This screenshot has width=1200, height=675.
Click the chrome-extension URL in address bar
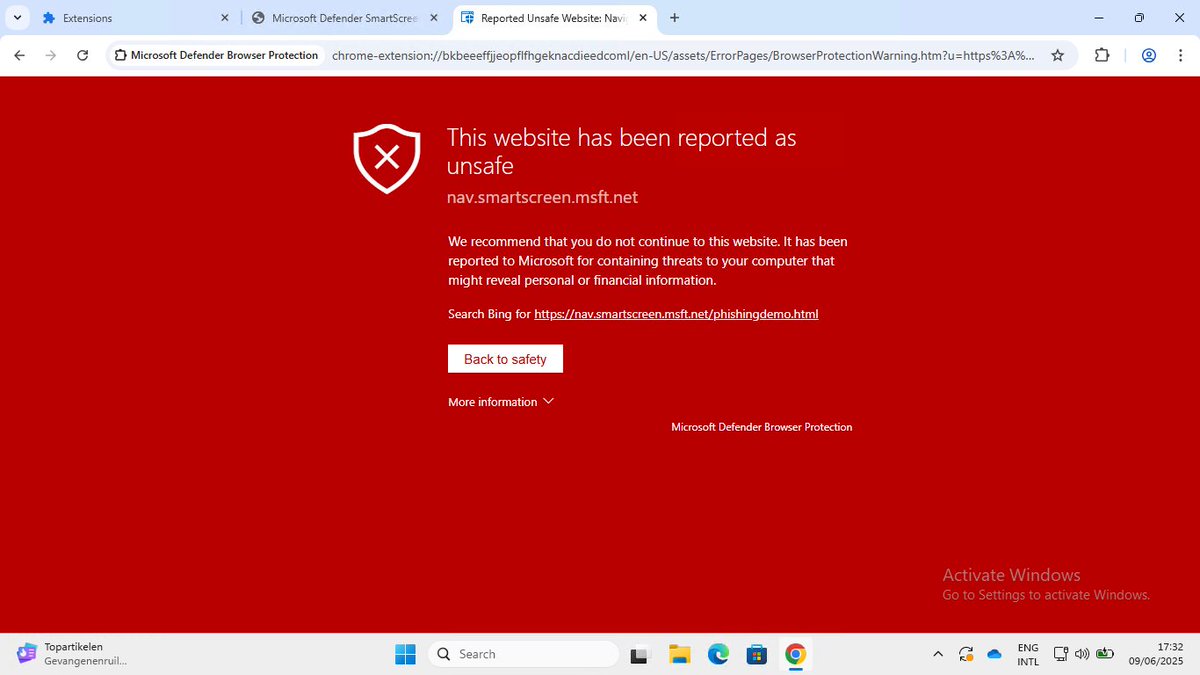[683, 55]
